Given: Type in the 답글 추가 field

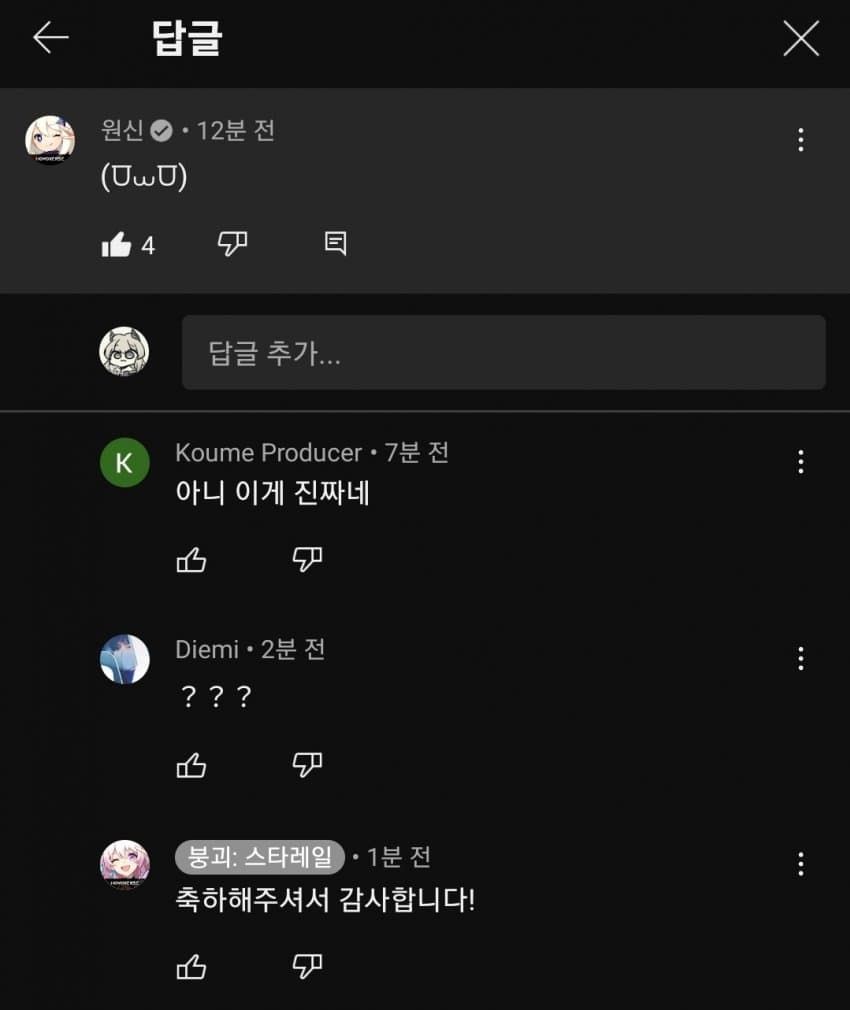Looking at the screenshot, I should coord(503,353).
